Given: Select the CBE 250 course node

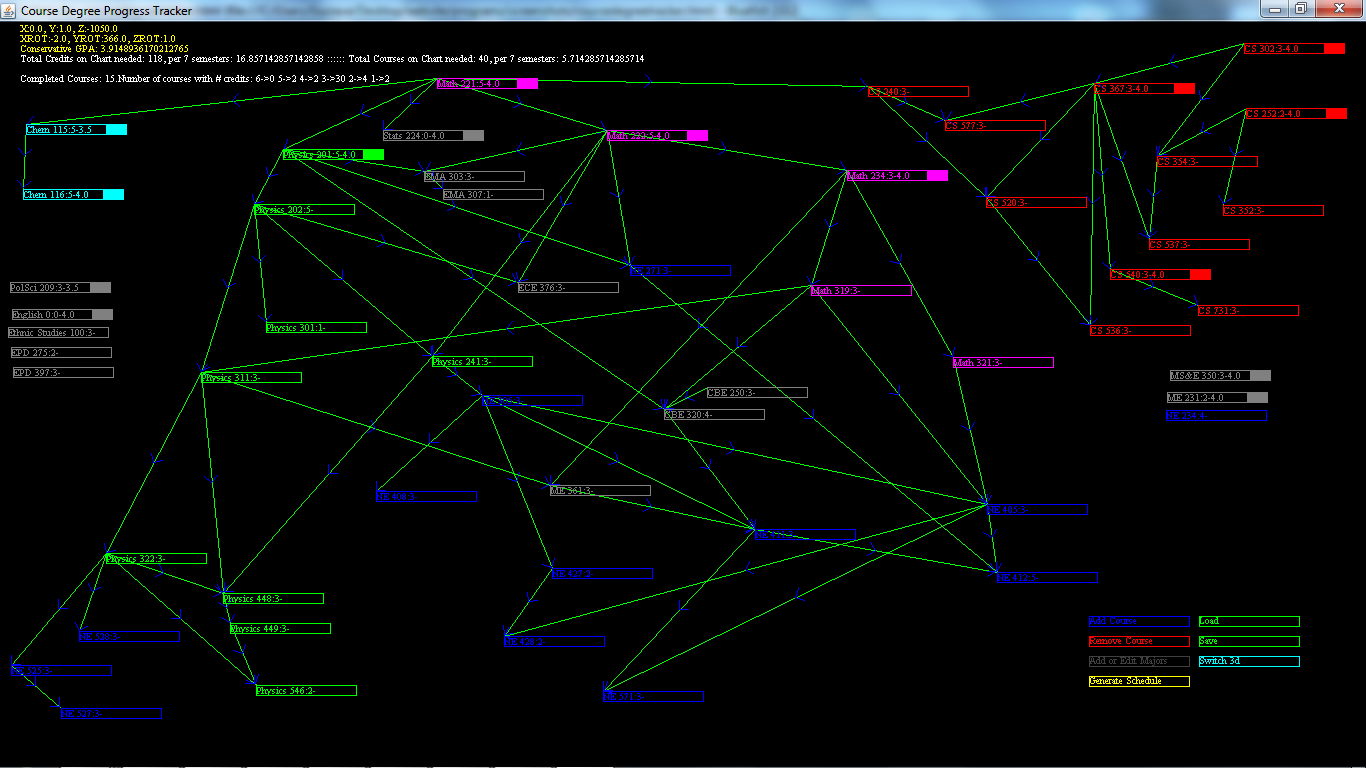Looking at the screenshot, I should (x=757, y=393).
